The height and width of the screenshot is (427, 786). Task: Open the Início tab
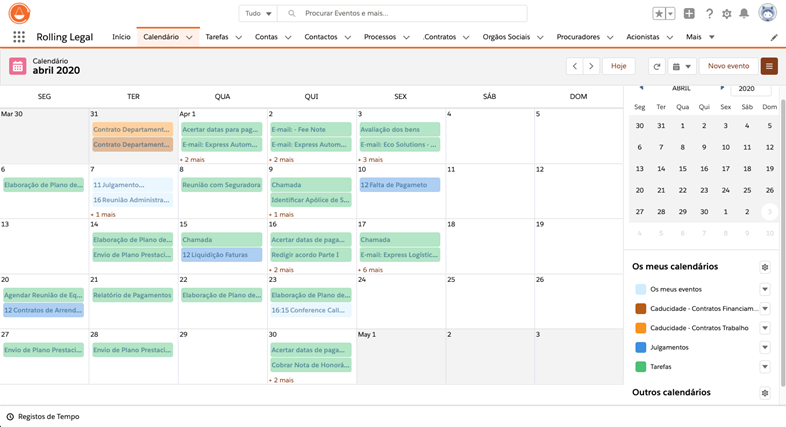pyautogui.click(x=121, y=37)
